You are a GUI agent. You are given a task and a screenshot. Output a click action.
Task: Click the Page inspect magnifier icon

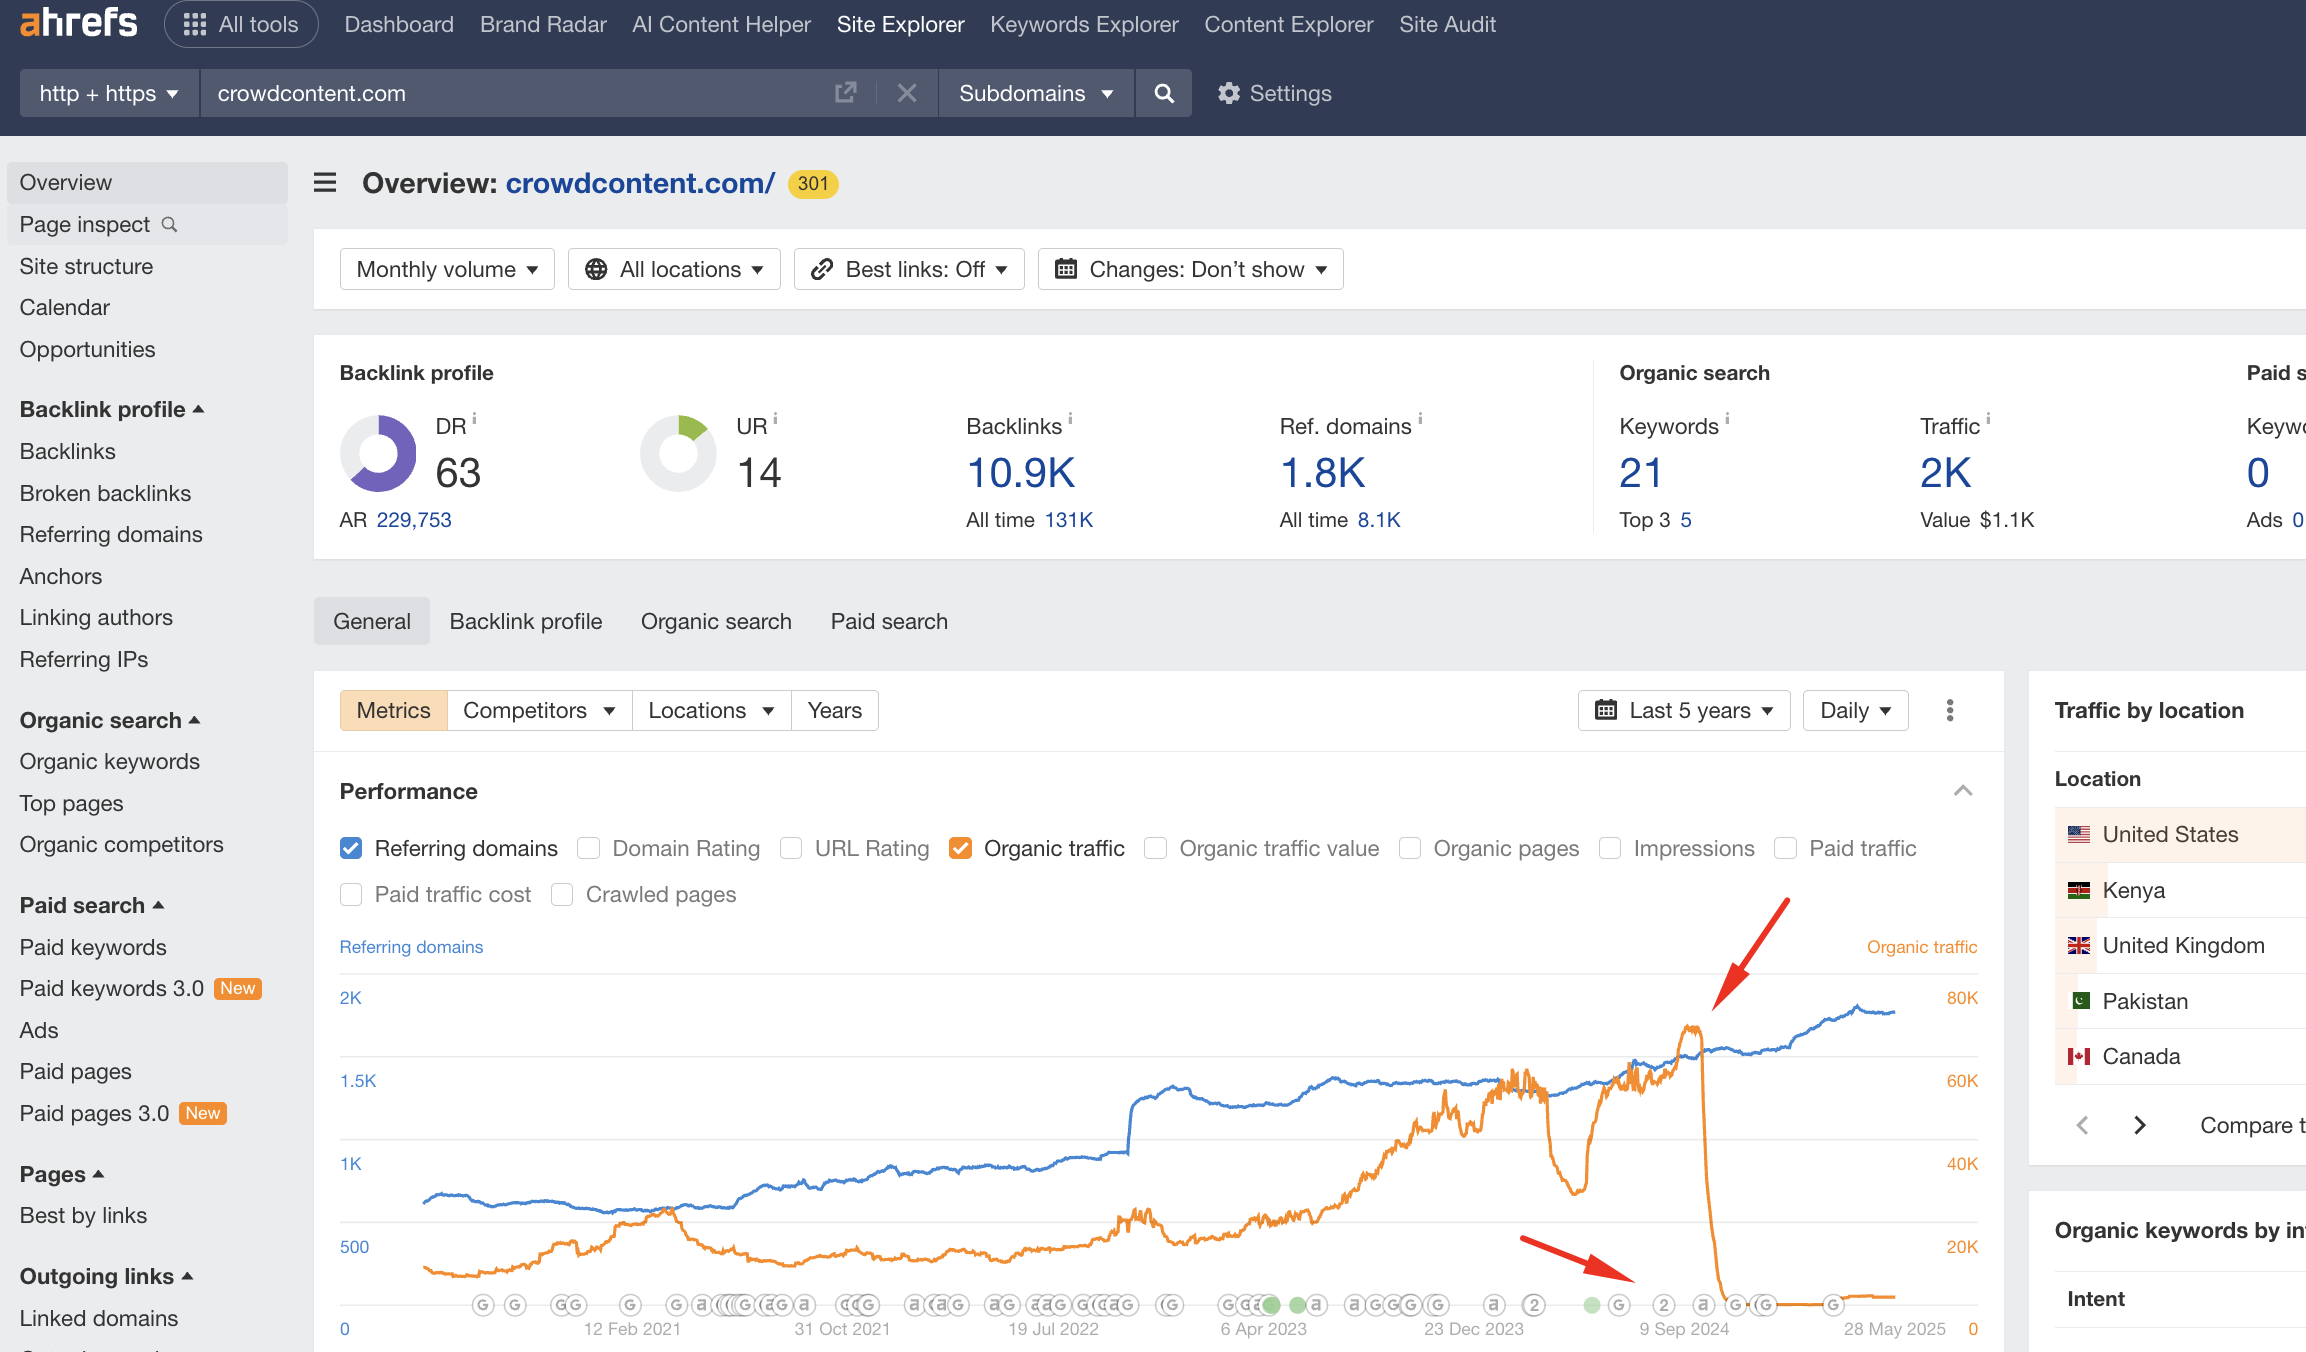point(169,224)
